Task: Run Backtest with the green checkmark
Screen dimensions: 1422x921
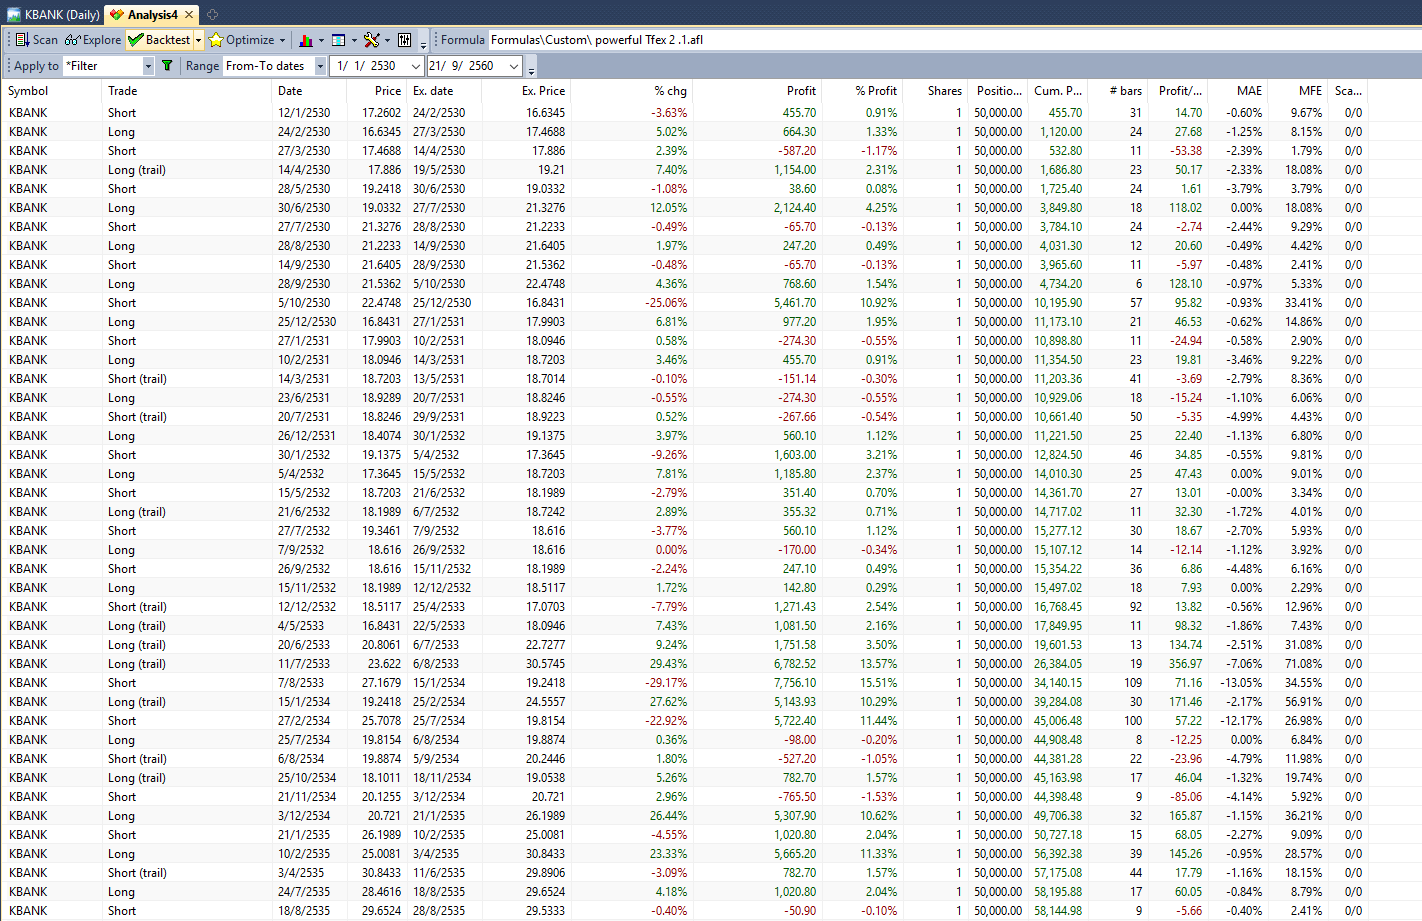Action: pos(159,40)
